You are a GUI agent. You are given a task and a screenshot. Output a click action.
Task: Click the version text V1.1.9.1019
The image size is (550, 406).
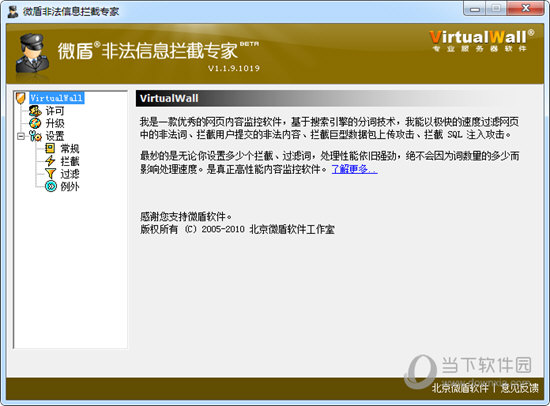pyautogui.click(x=234, y=68)
